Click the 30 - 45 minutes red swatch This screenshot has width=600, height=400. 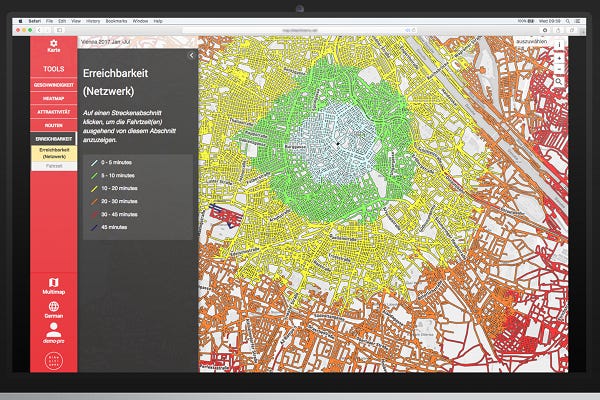pos(94,214)
